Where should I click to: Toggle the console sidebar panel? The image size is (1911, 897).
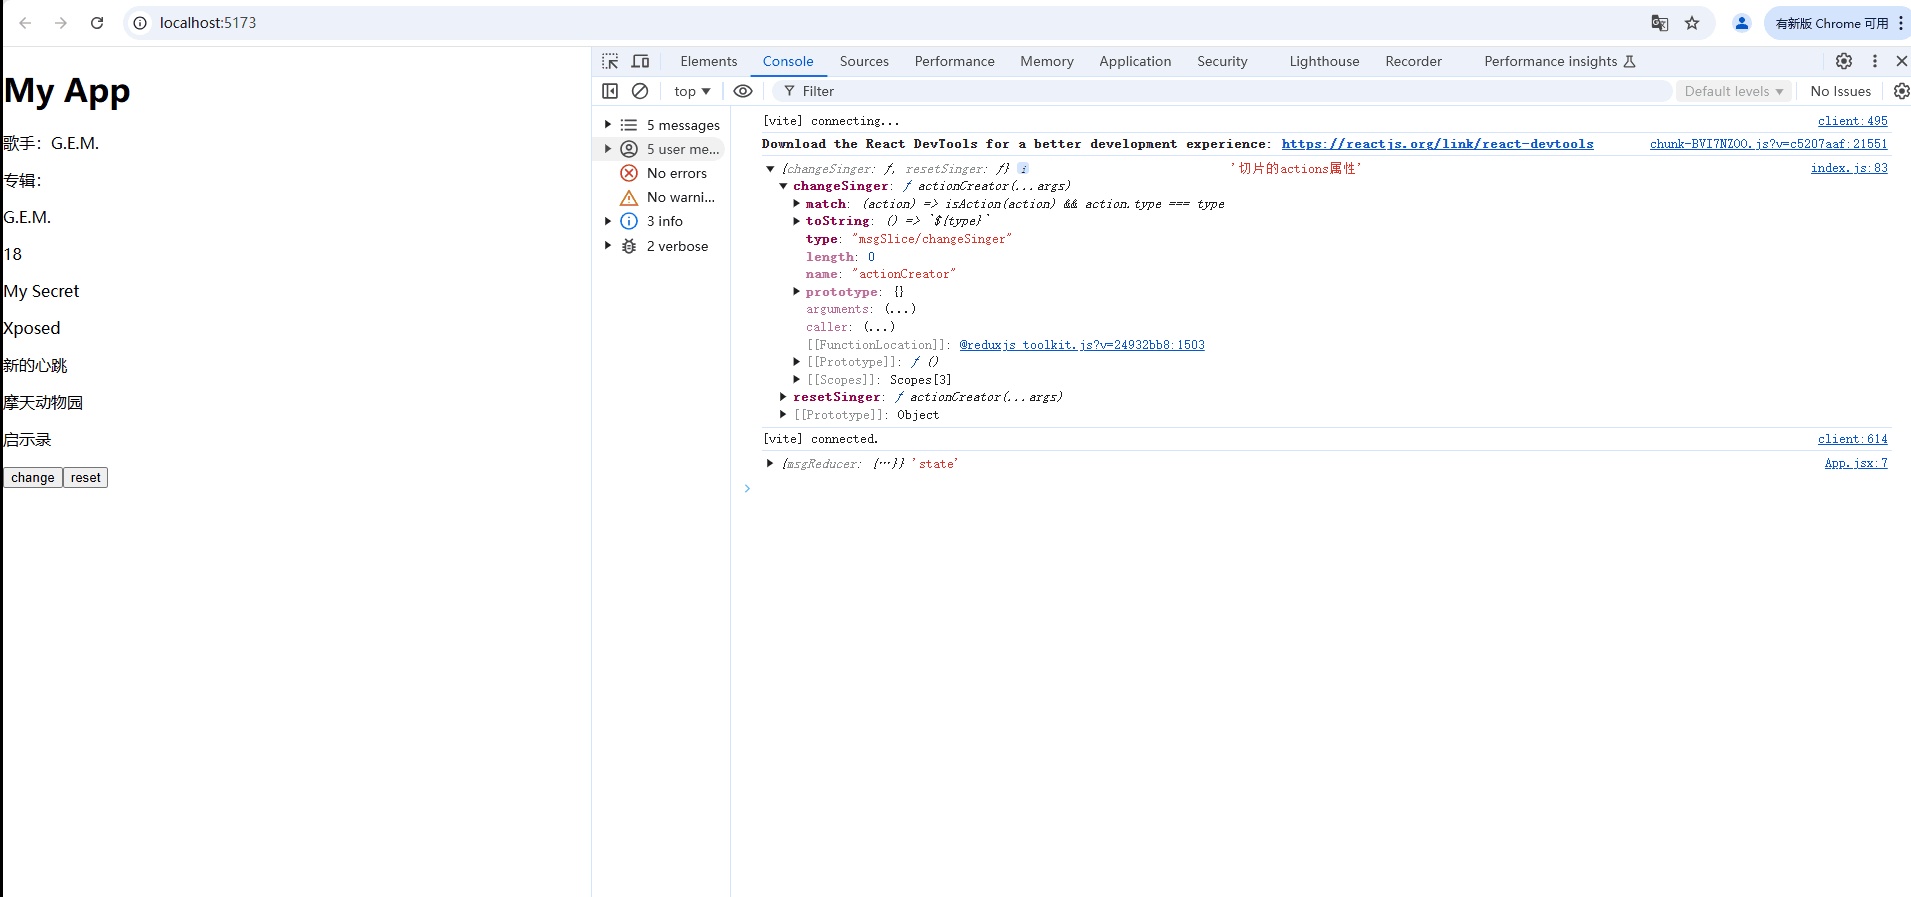point(610,91)
